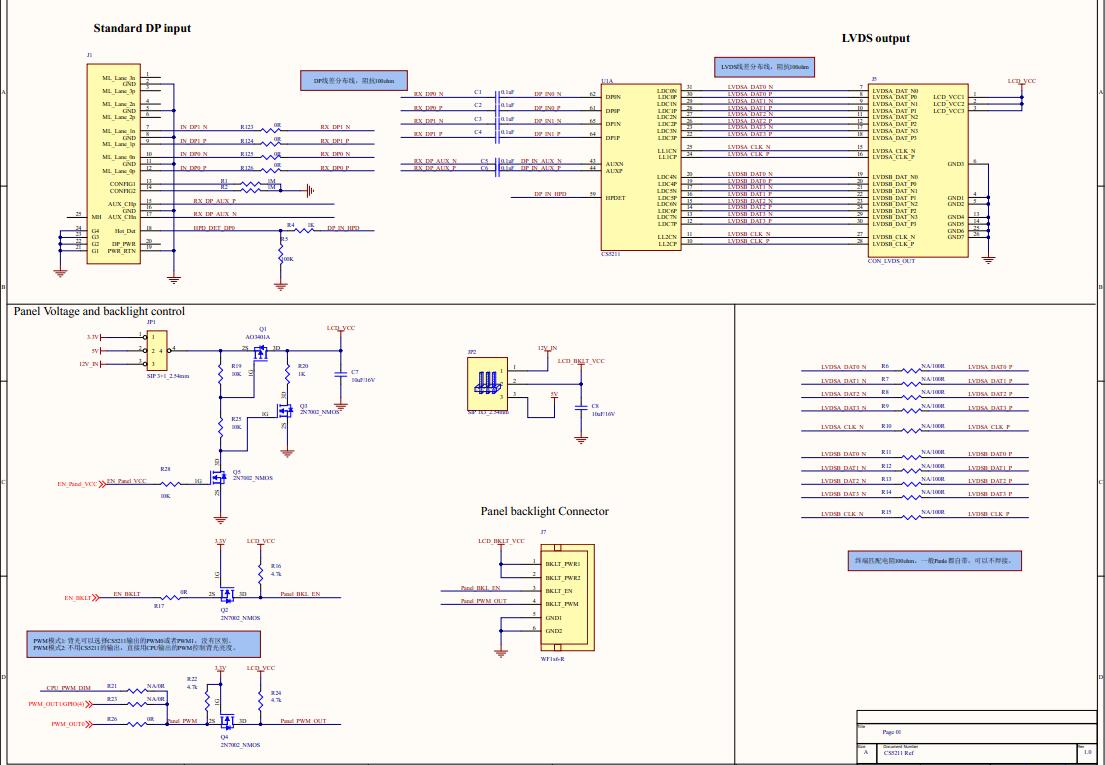Select the CON_LVDS_OUT J5 connector
Image resolution: width=1105 pixels, height=765 pixels.
pos(916,170)
